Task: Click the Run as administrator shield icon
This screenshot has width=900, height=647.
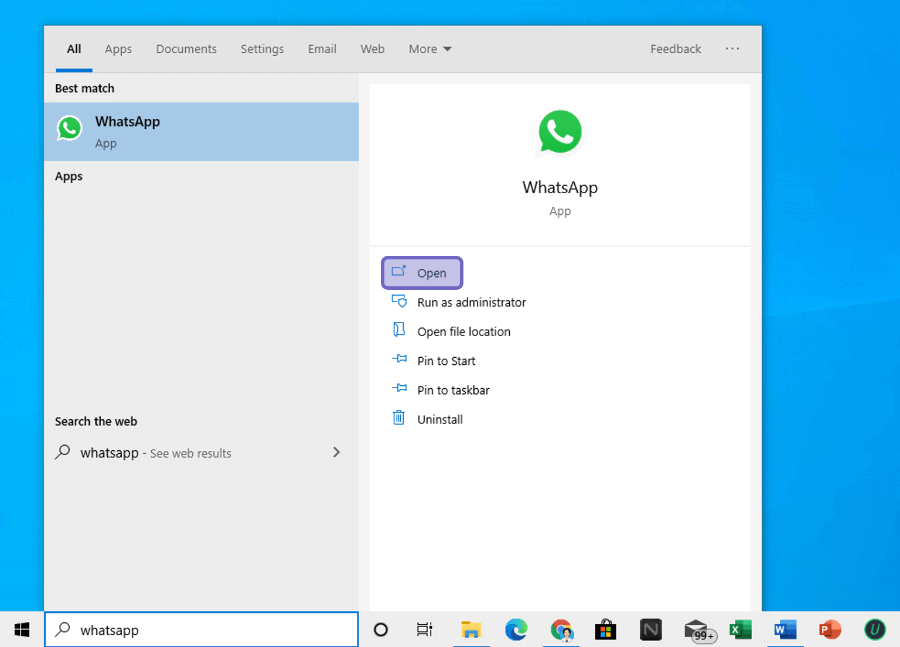Action: pyautogui.click(x=399, y=300)
